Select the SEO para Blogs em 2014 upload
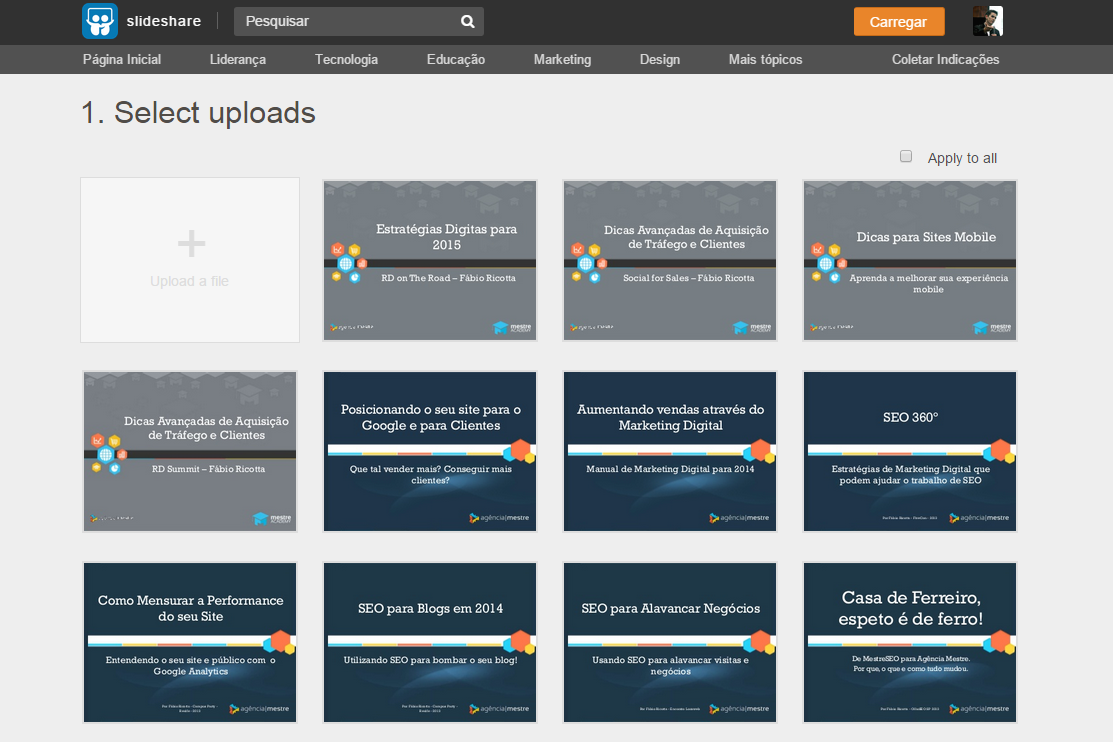Image resolution: width=1113 pixels, height=742 pixels. [x=430, y=642]
